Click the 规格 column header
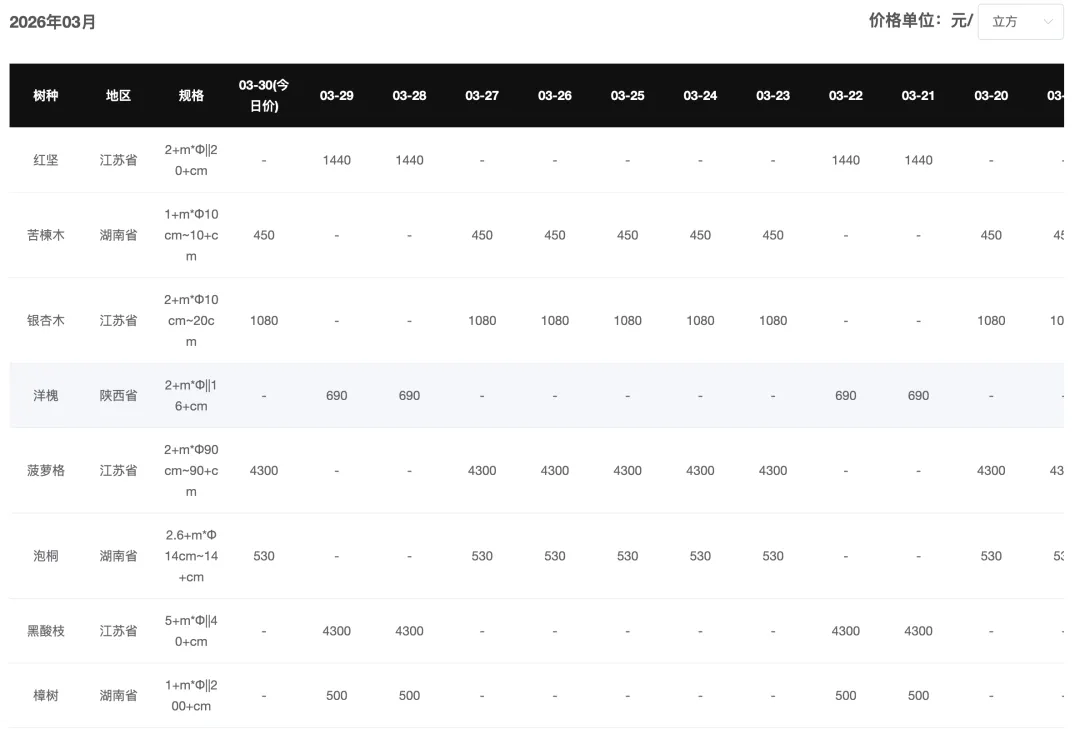Screen dimensions: 1080x729 (191, 95)
